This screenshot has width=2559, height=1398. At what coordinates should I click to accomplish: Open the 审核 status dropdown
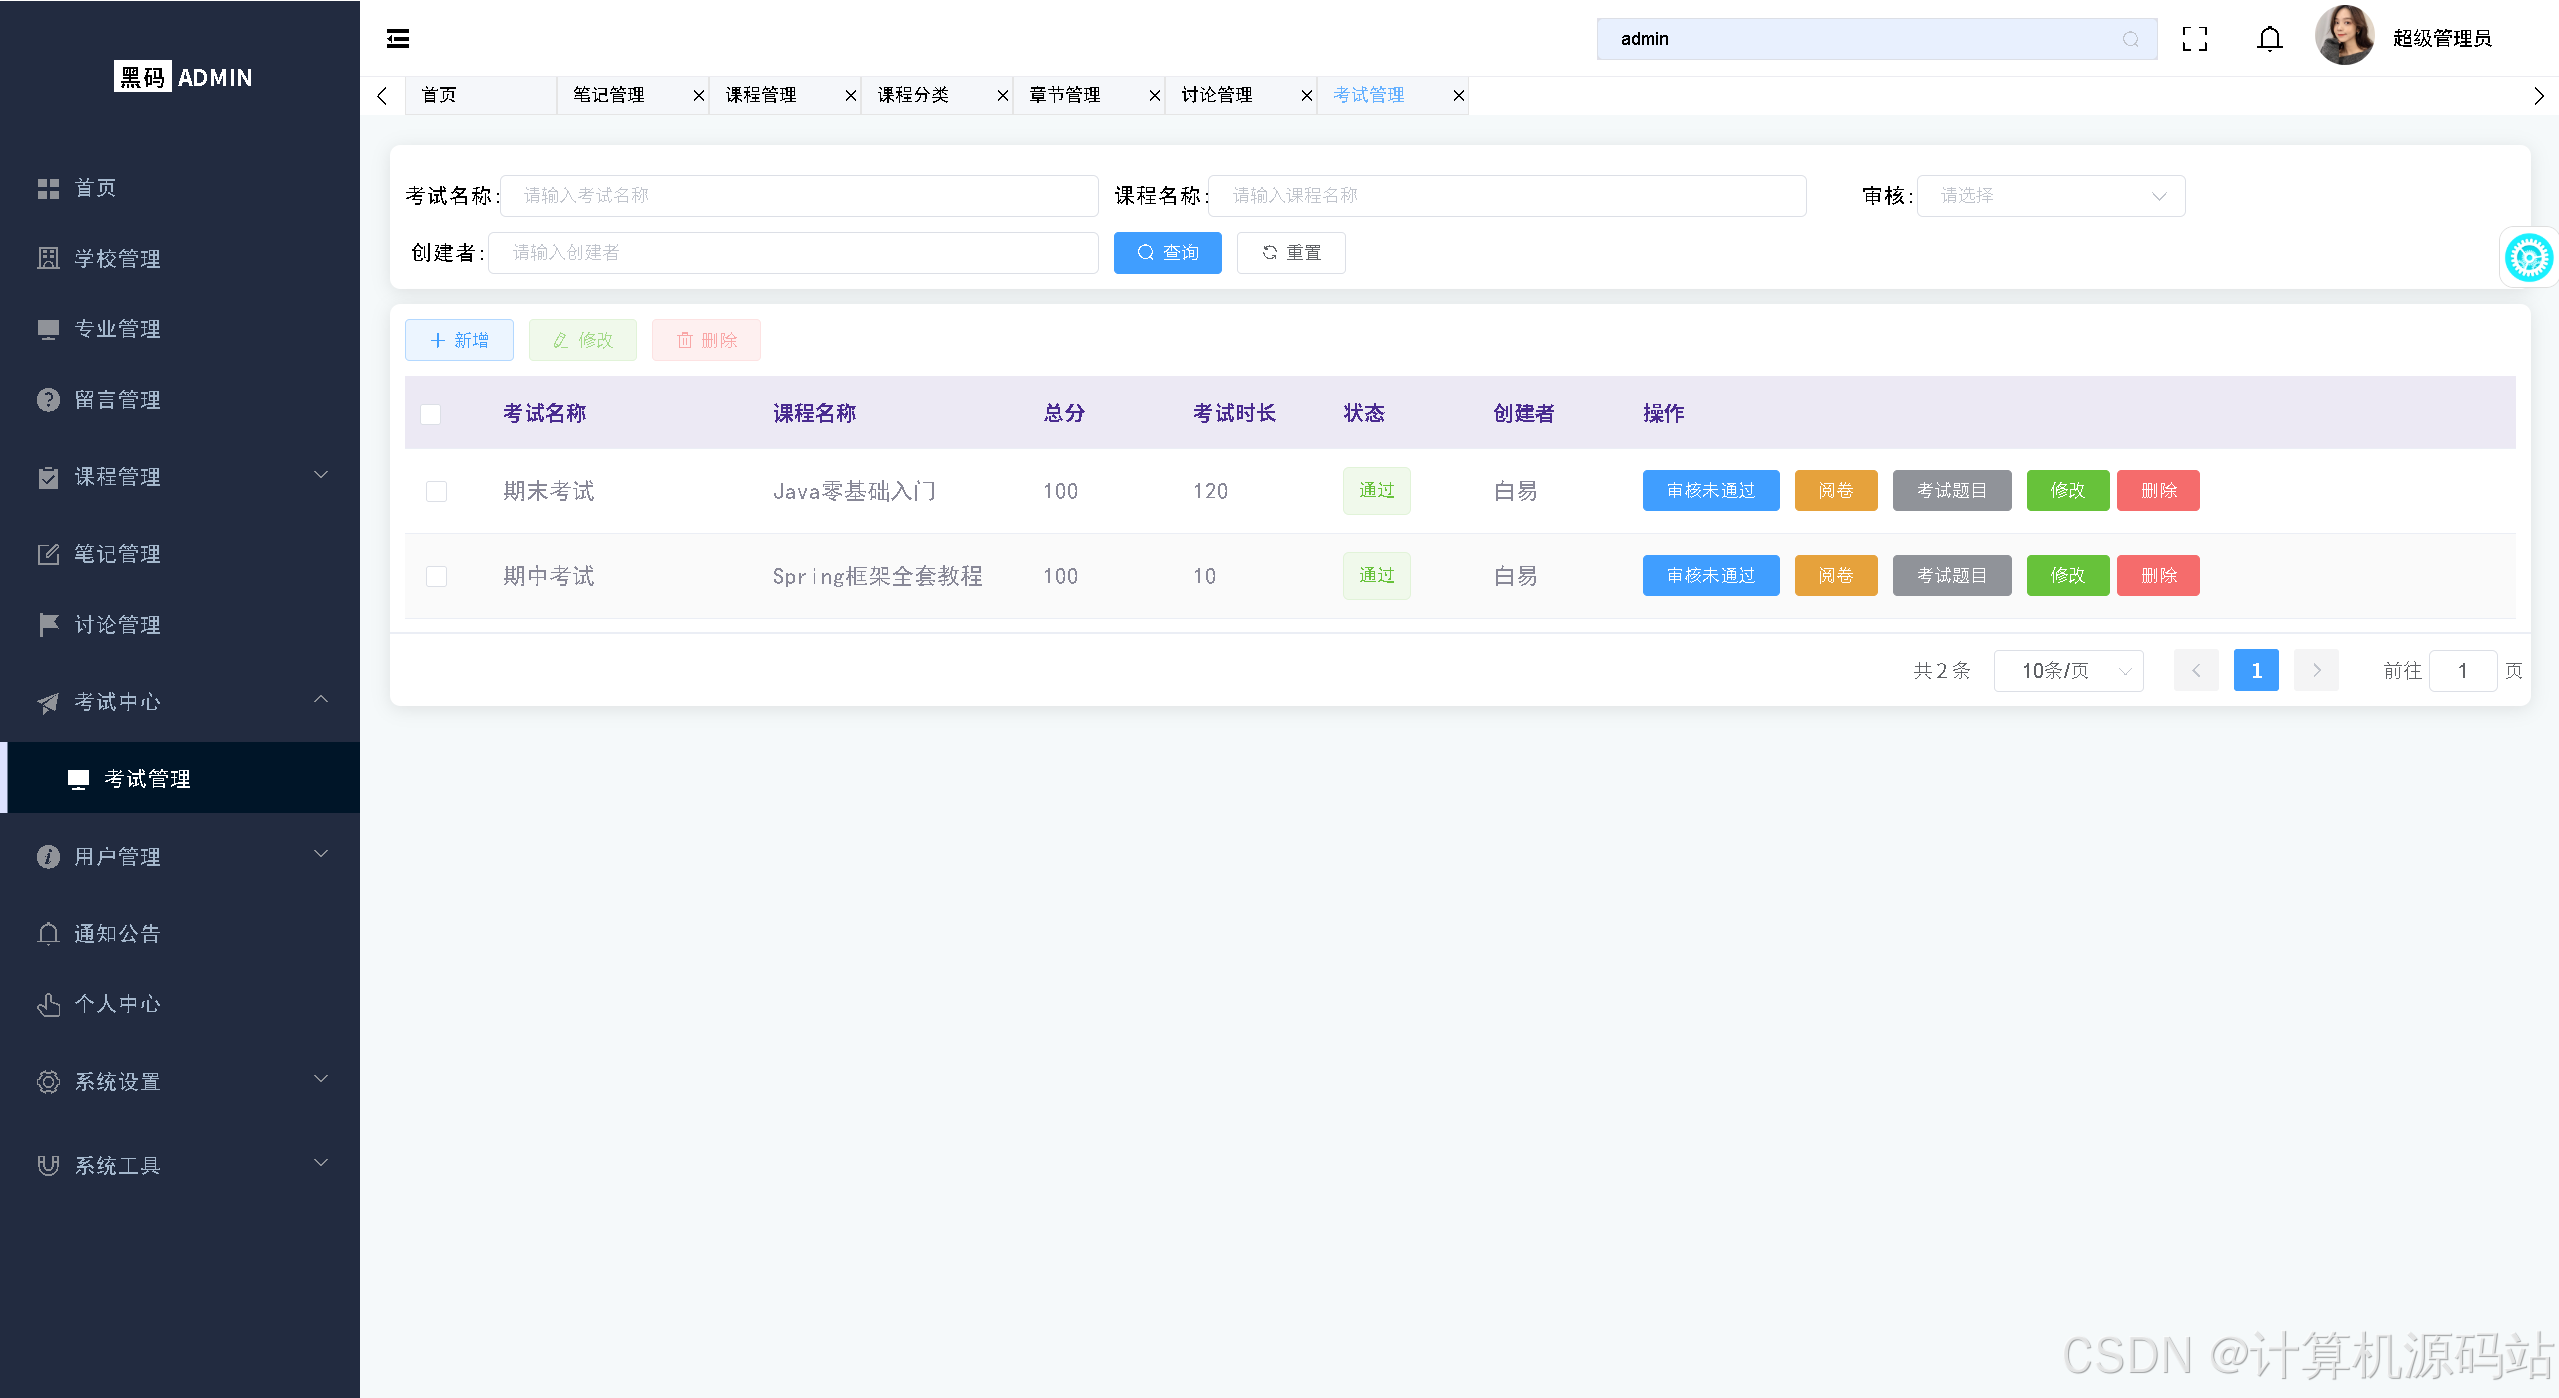tap(2049, 196)
